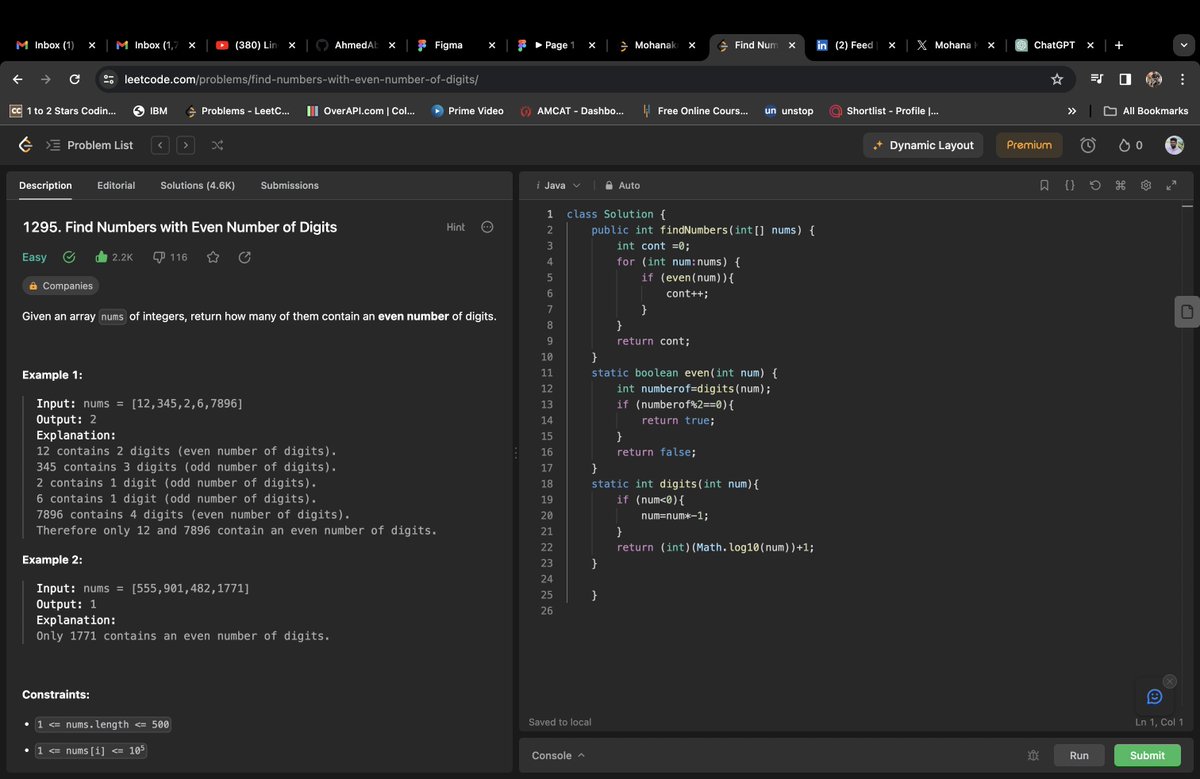Screen dimensions: 1200x779
Task: Open editor keyboard shortcuts icon
Action: (x=1120, y=185)
